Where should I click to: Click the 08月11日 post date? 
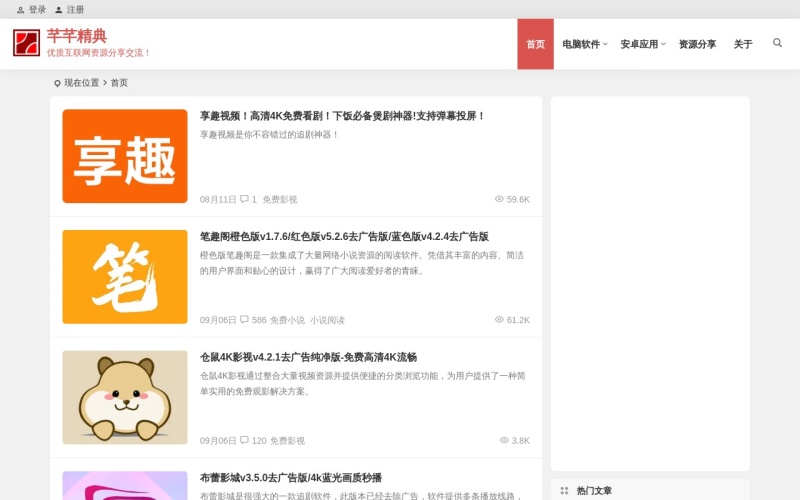[218, 199]
